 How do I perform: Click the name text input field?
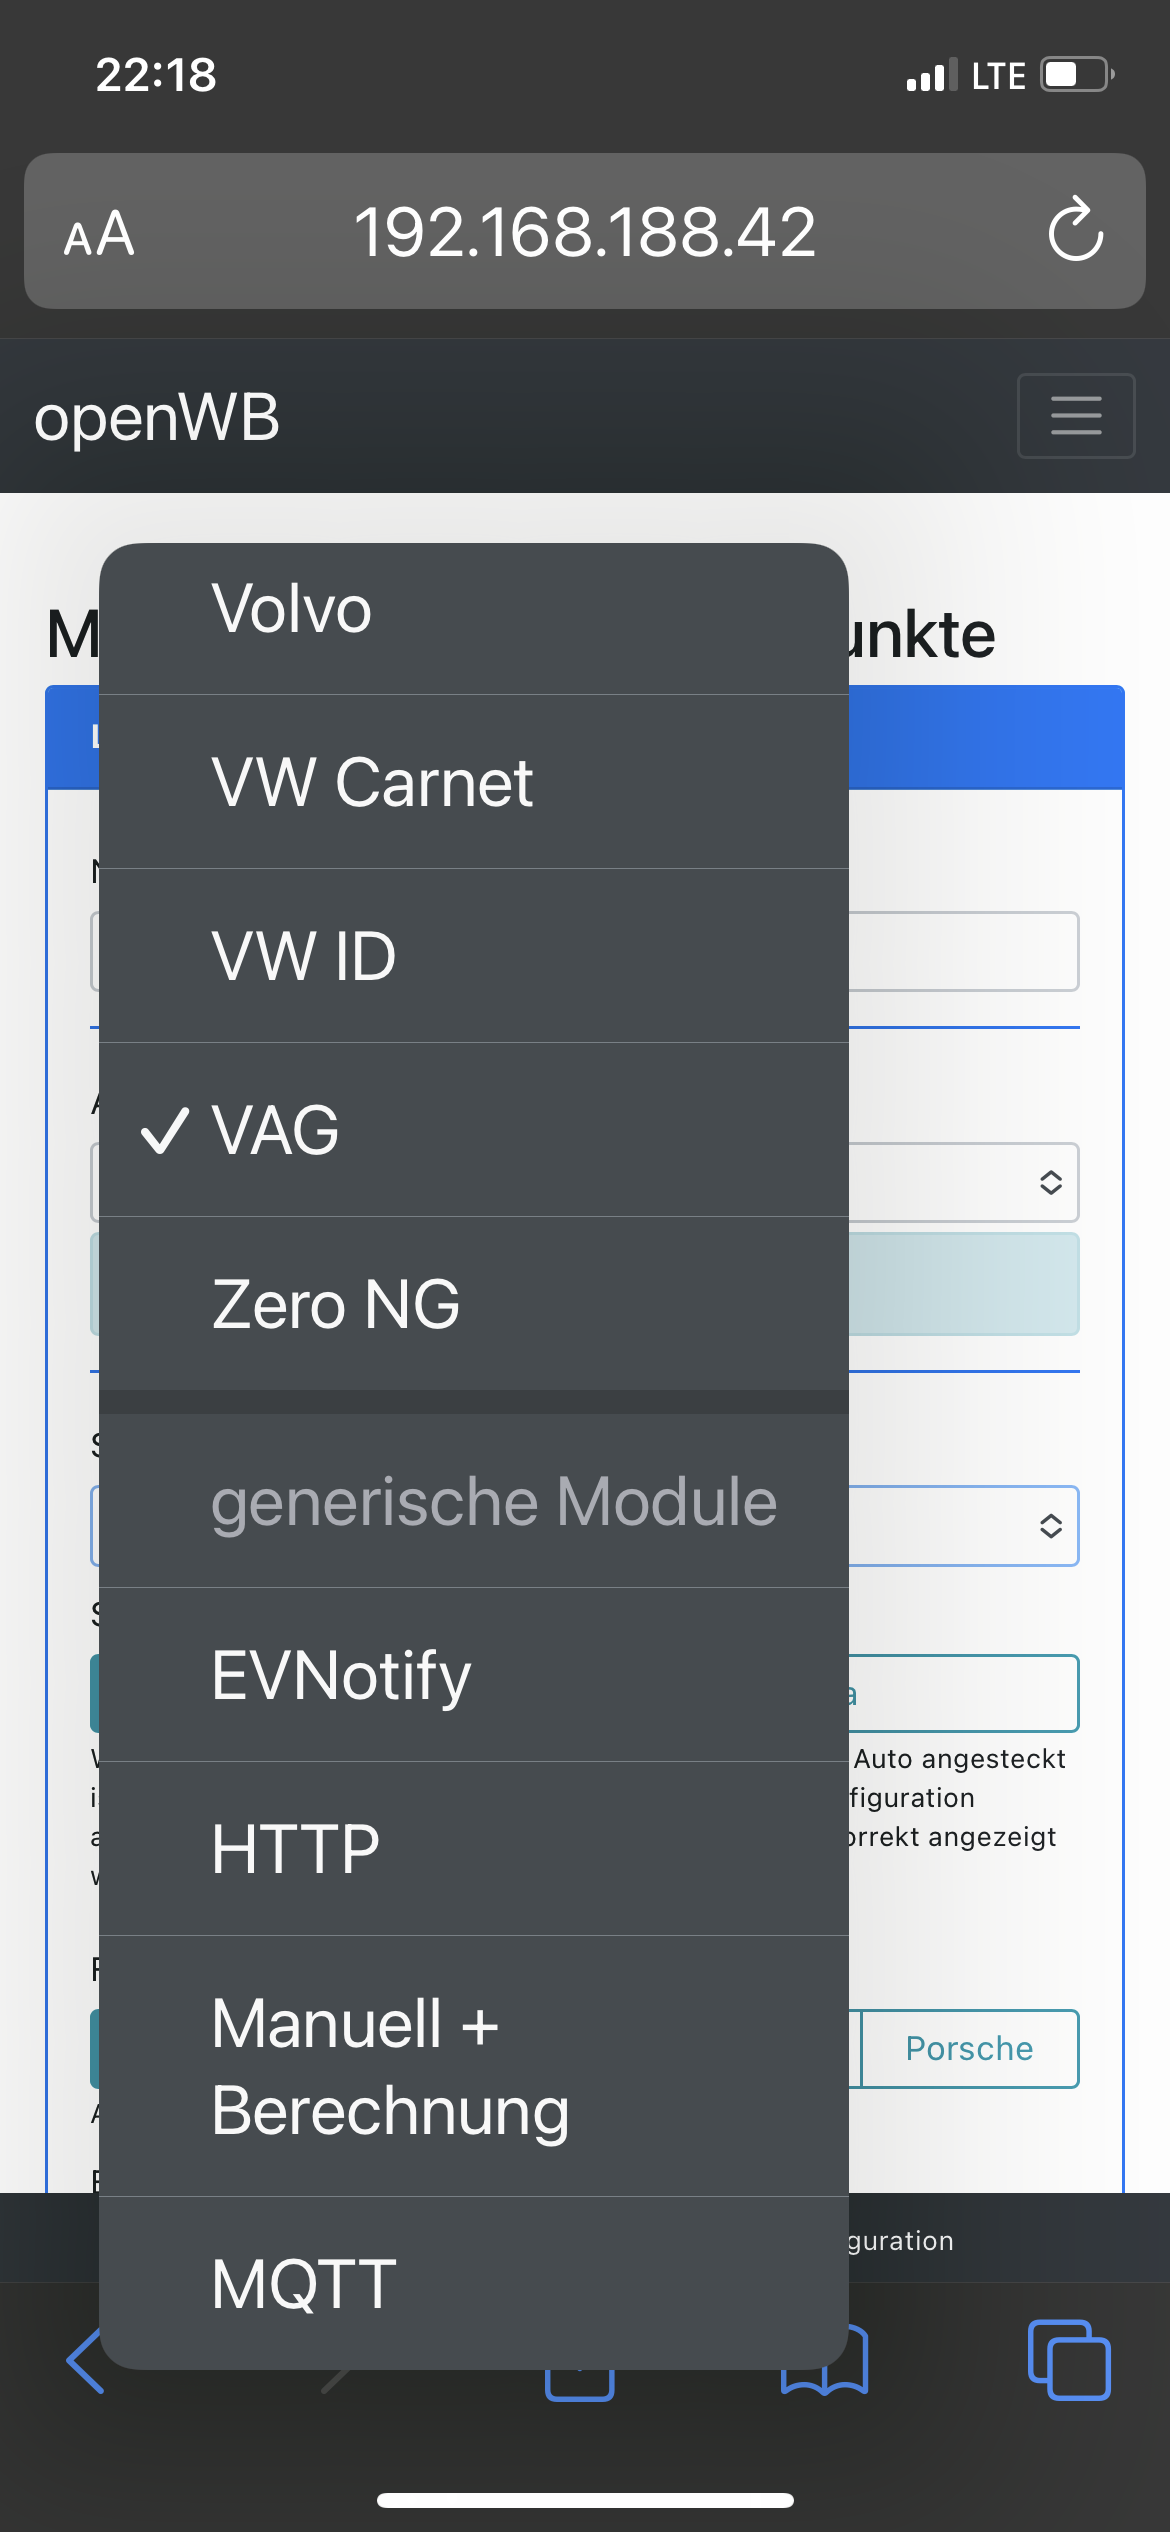[x=962, y=952]
